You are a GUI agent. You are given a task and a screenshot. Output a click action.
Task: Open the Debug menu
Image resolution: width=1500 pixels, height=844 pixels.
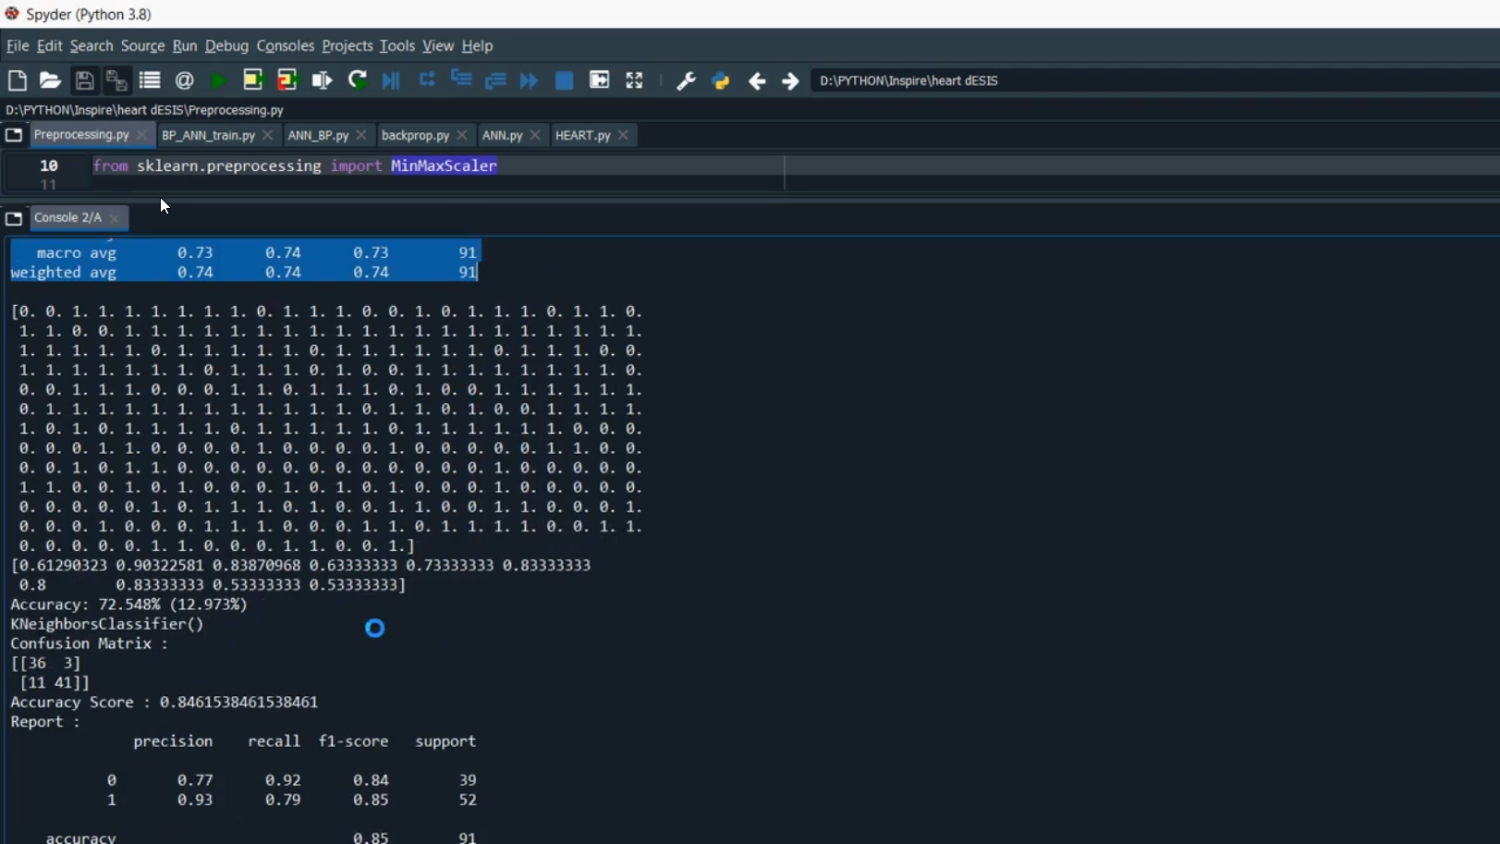pyautogui.click(x=226, y=46)
